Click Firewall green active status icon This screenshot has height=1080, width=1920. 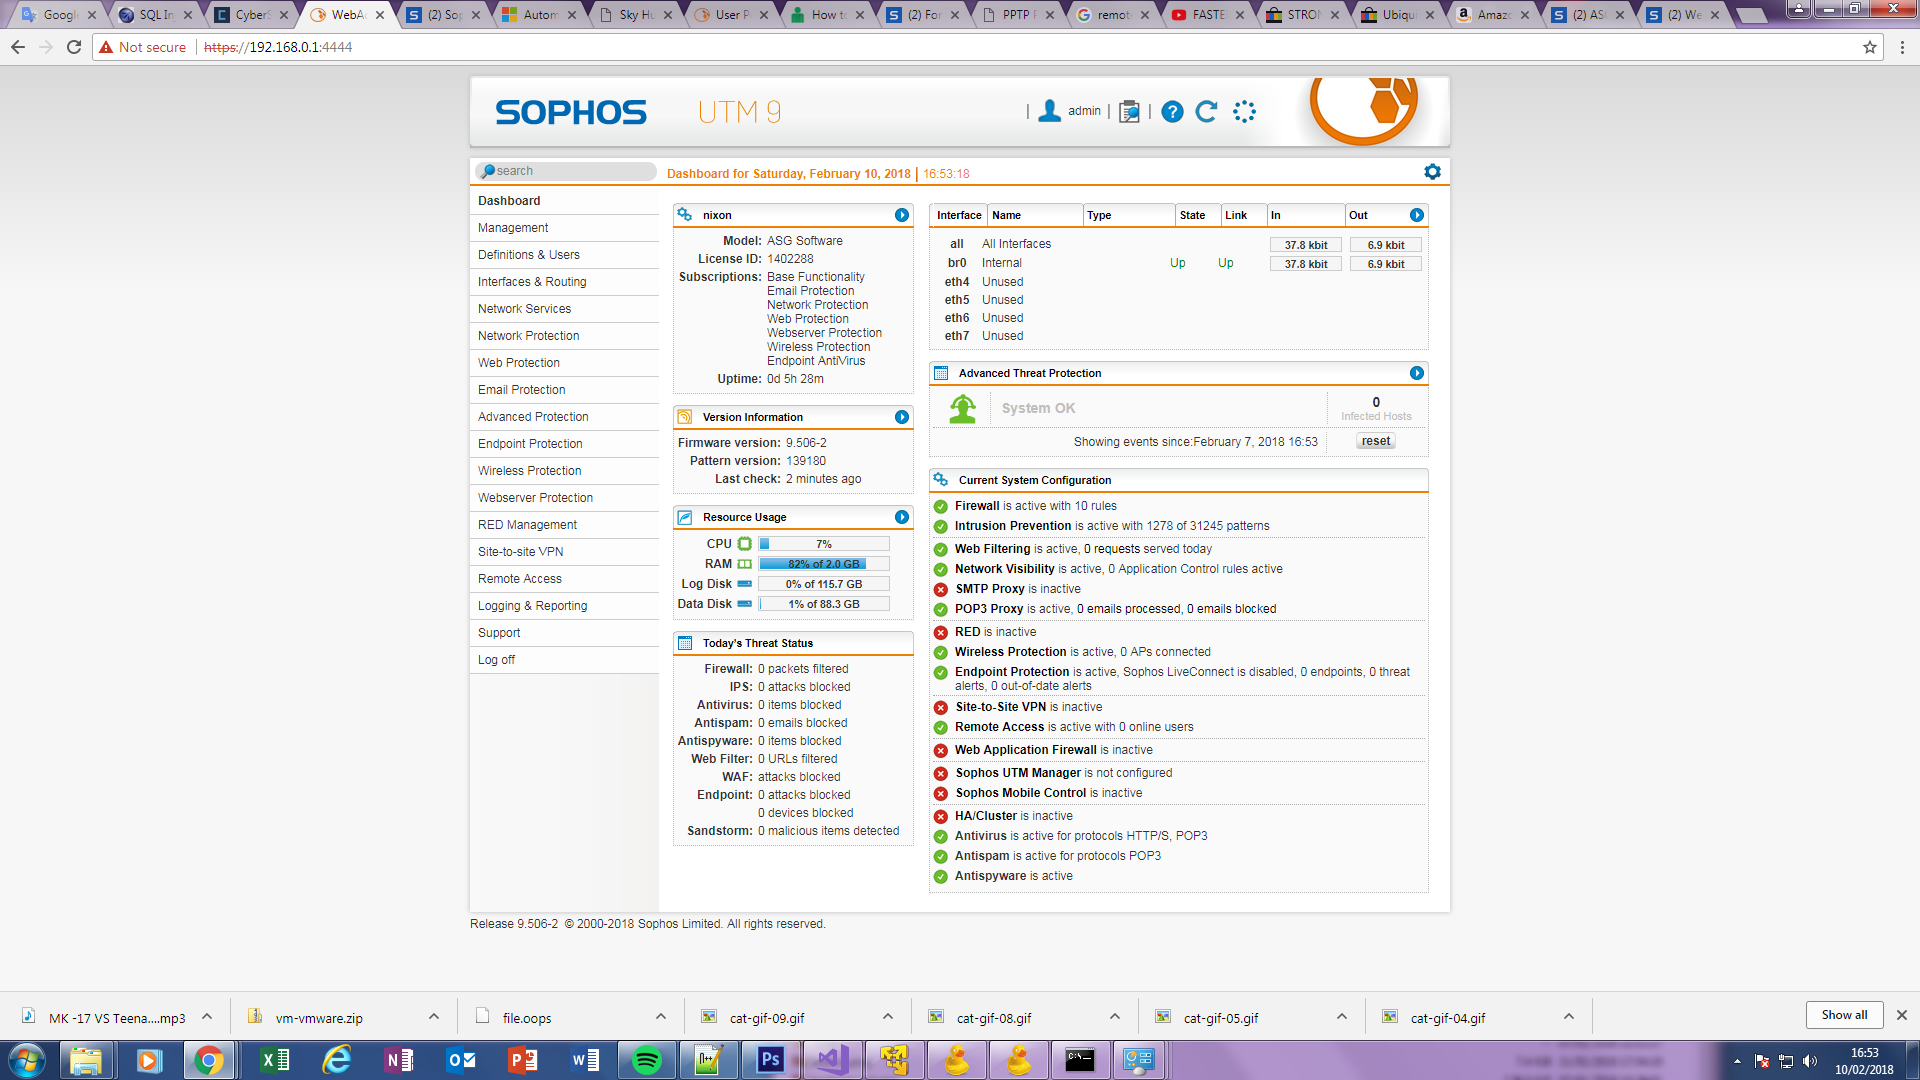click(941, 507)
